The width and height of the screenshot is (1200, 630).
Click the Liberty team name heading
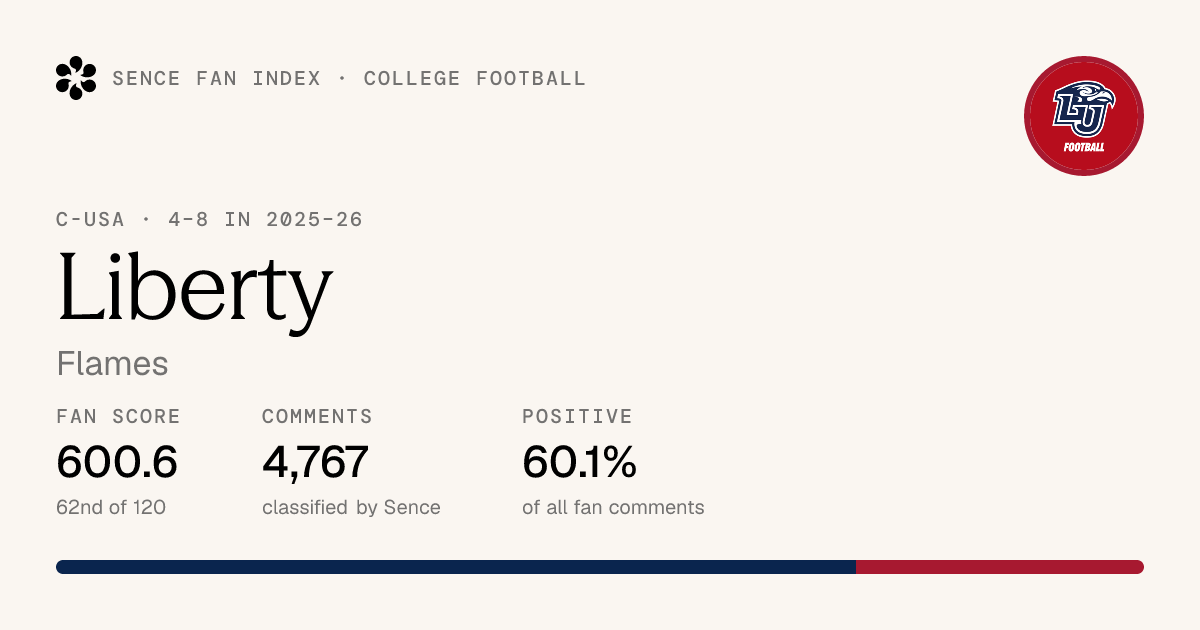194,289
